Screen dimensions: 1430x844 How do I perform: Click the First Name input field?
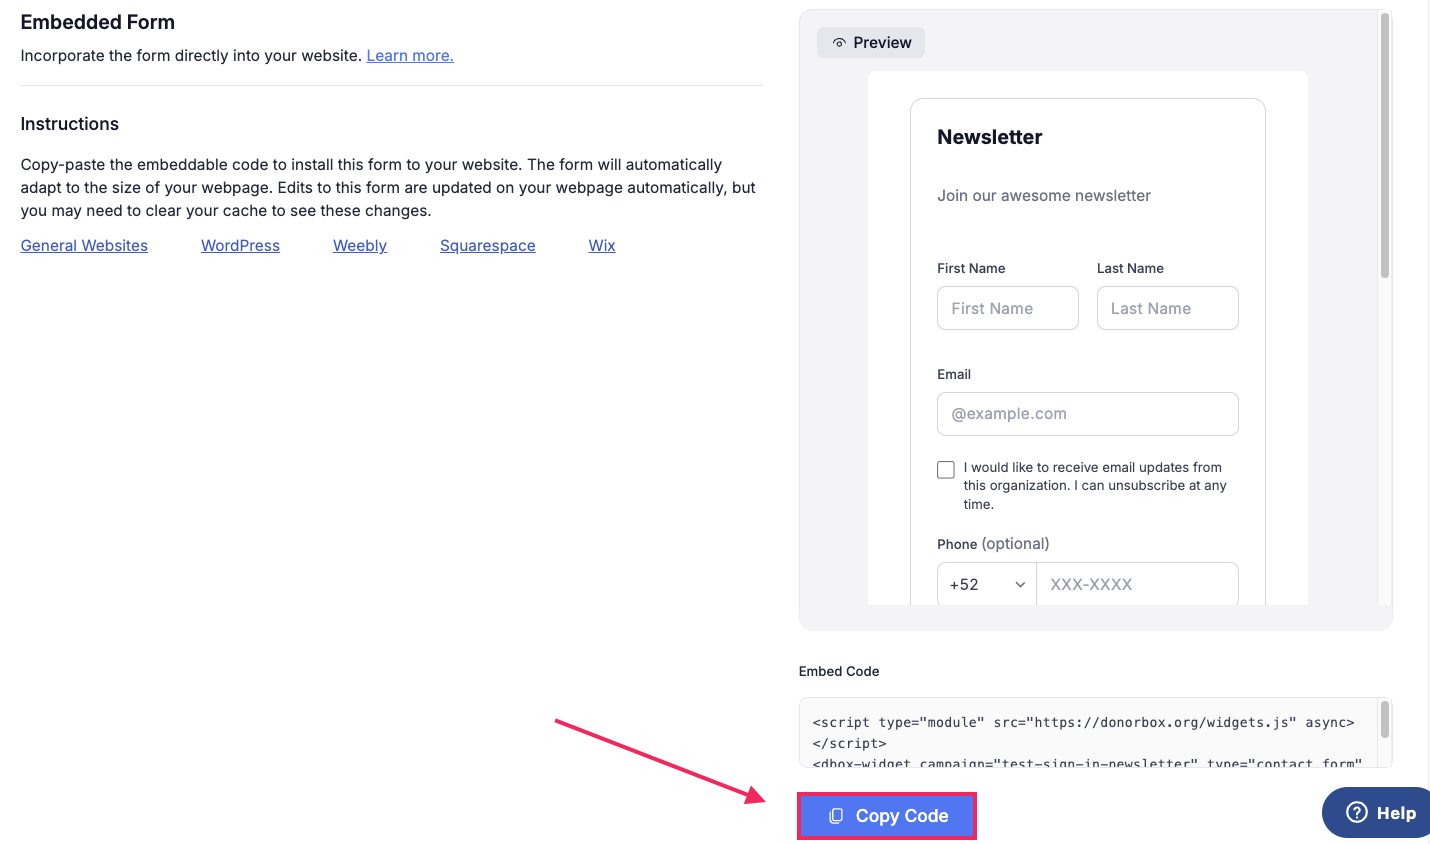click(1008, 308)
